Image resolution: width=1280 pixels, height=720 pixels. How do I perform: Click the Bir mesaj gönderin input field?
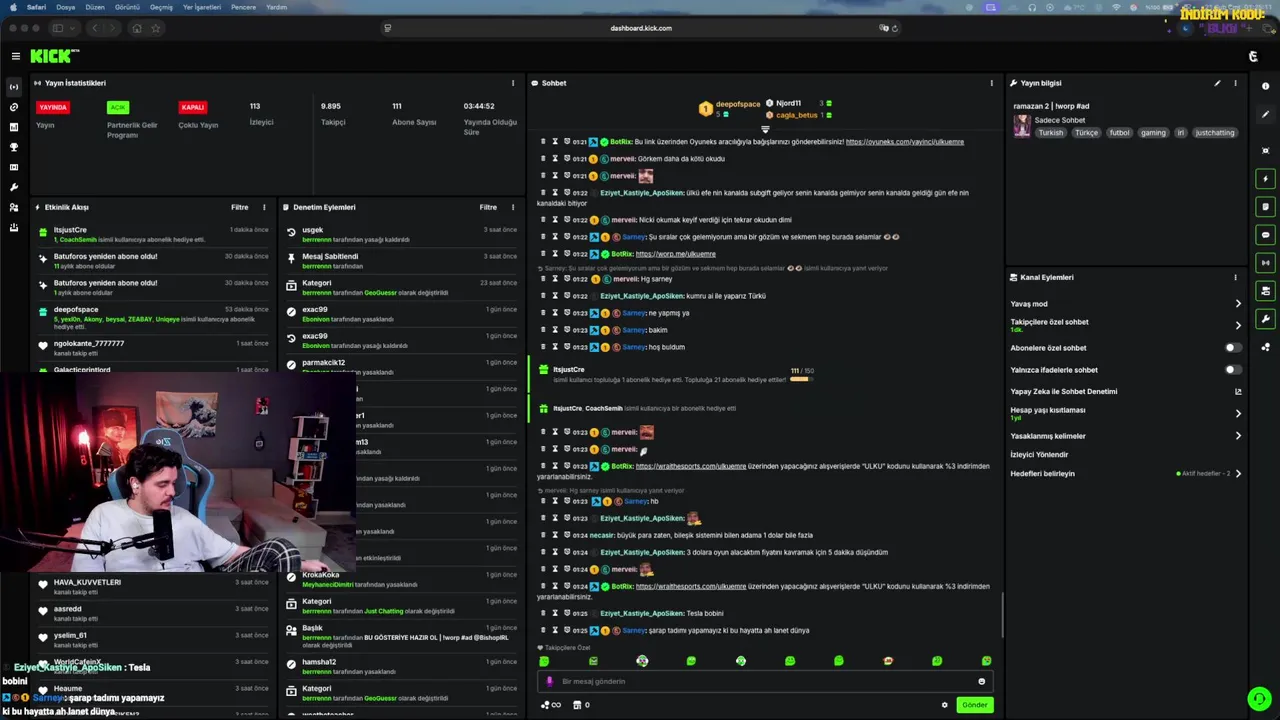[765, 682]
